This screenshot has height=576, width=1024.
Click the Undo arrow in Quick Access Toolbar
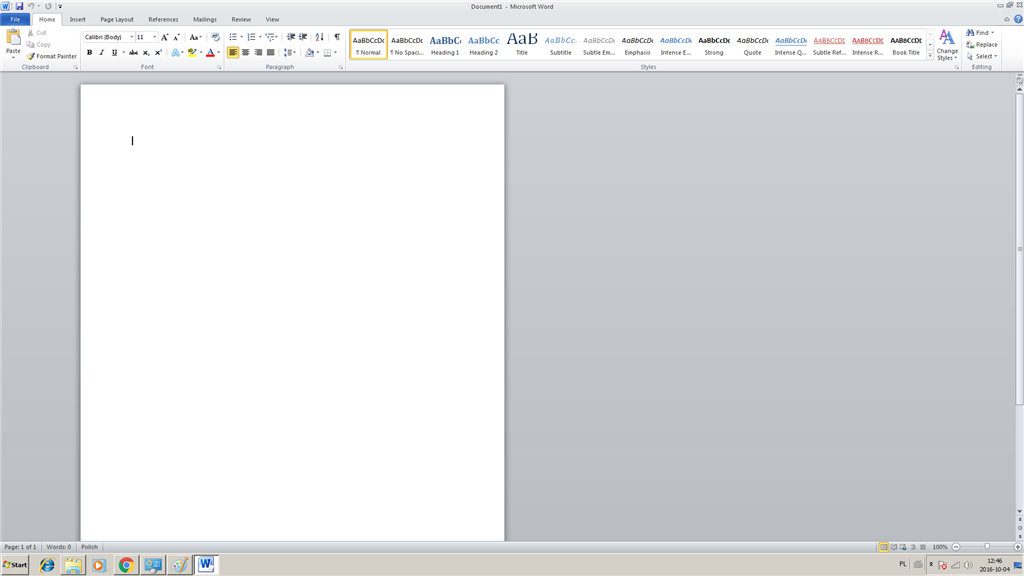(31, 6)
